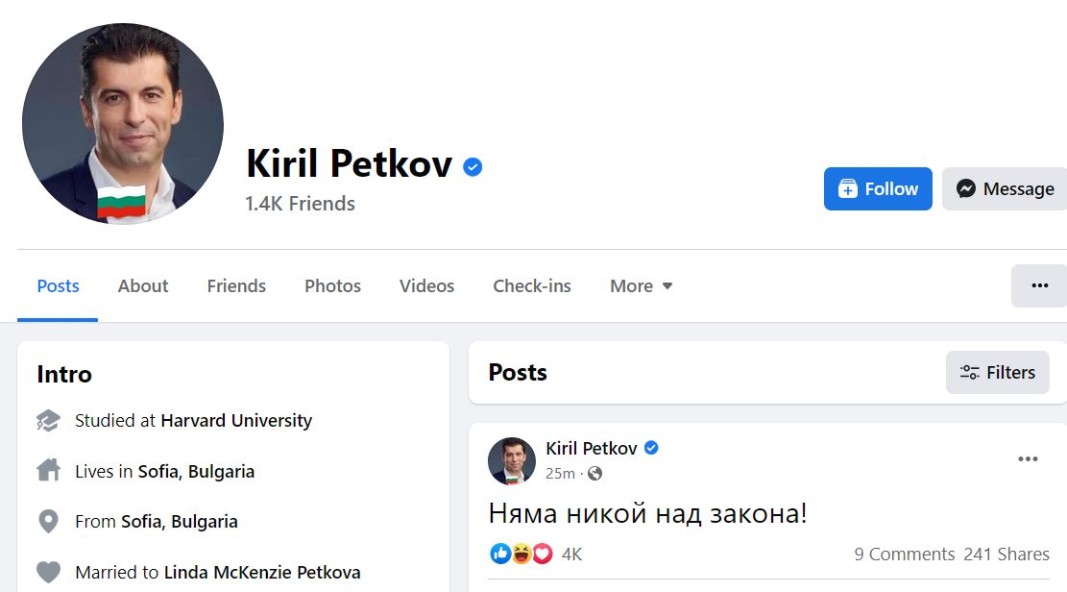Open the Linda McKenzie Petkova link

262,573
